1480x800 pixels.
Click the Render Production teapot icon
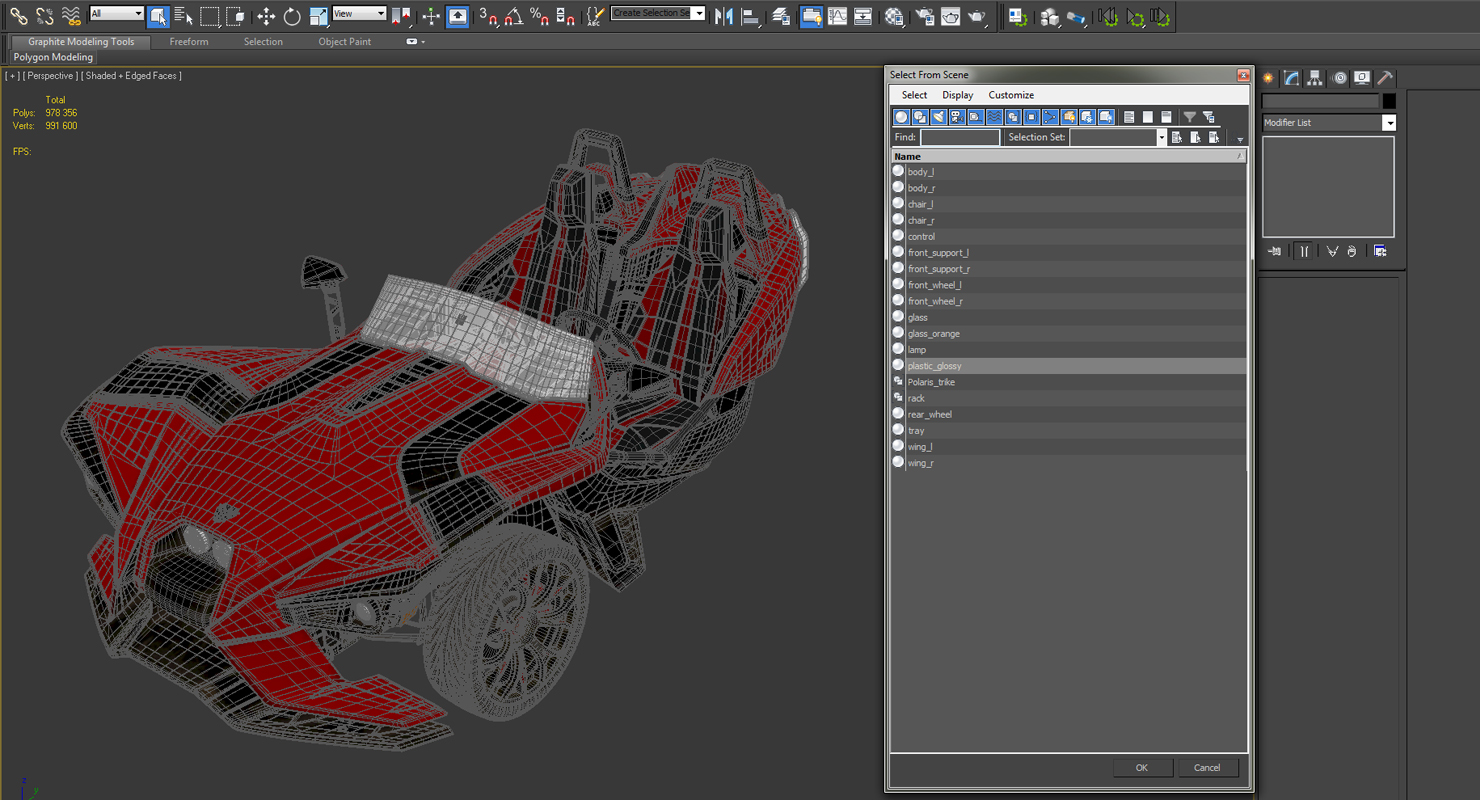(x=977, y=16)
